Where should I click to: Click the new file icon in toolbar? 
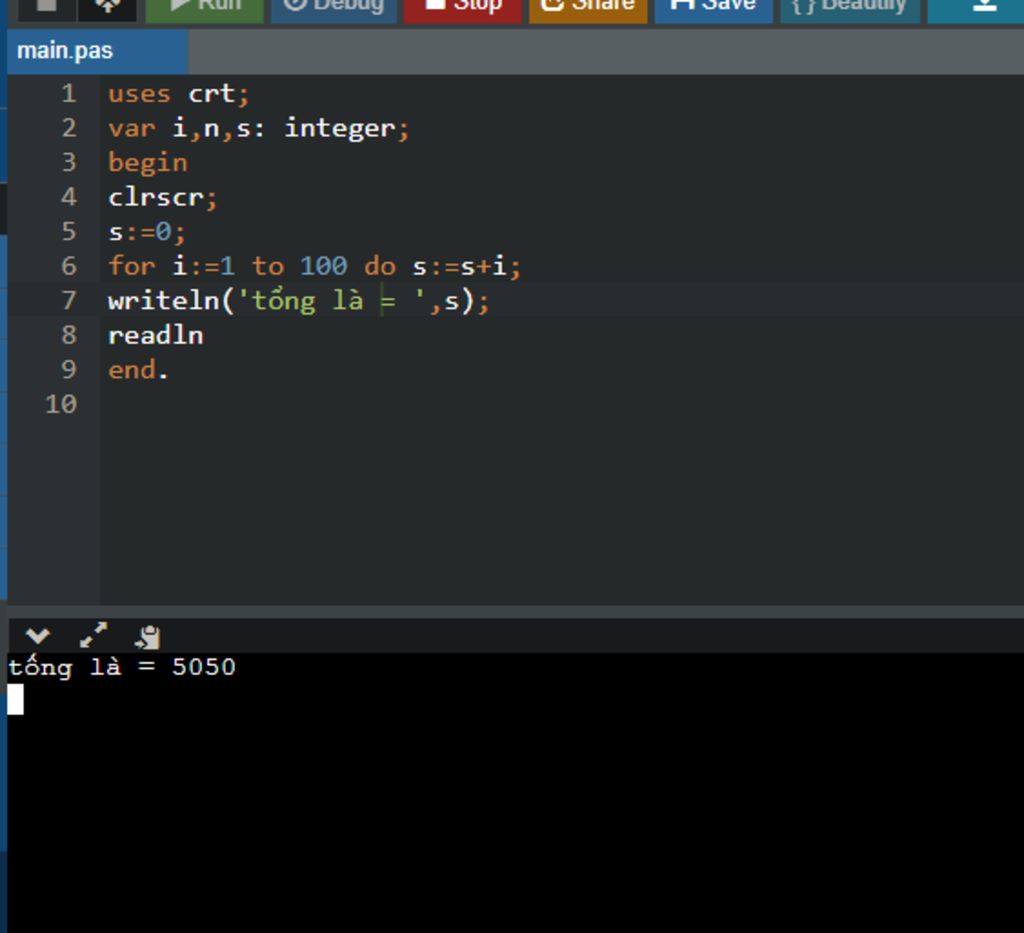click(46, 8)
